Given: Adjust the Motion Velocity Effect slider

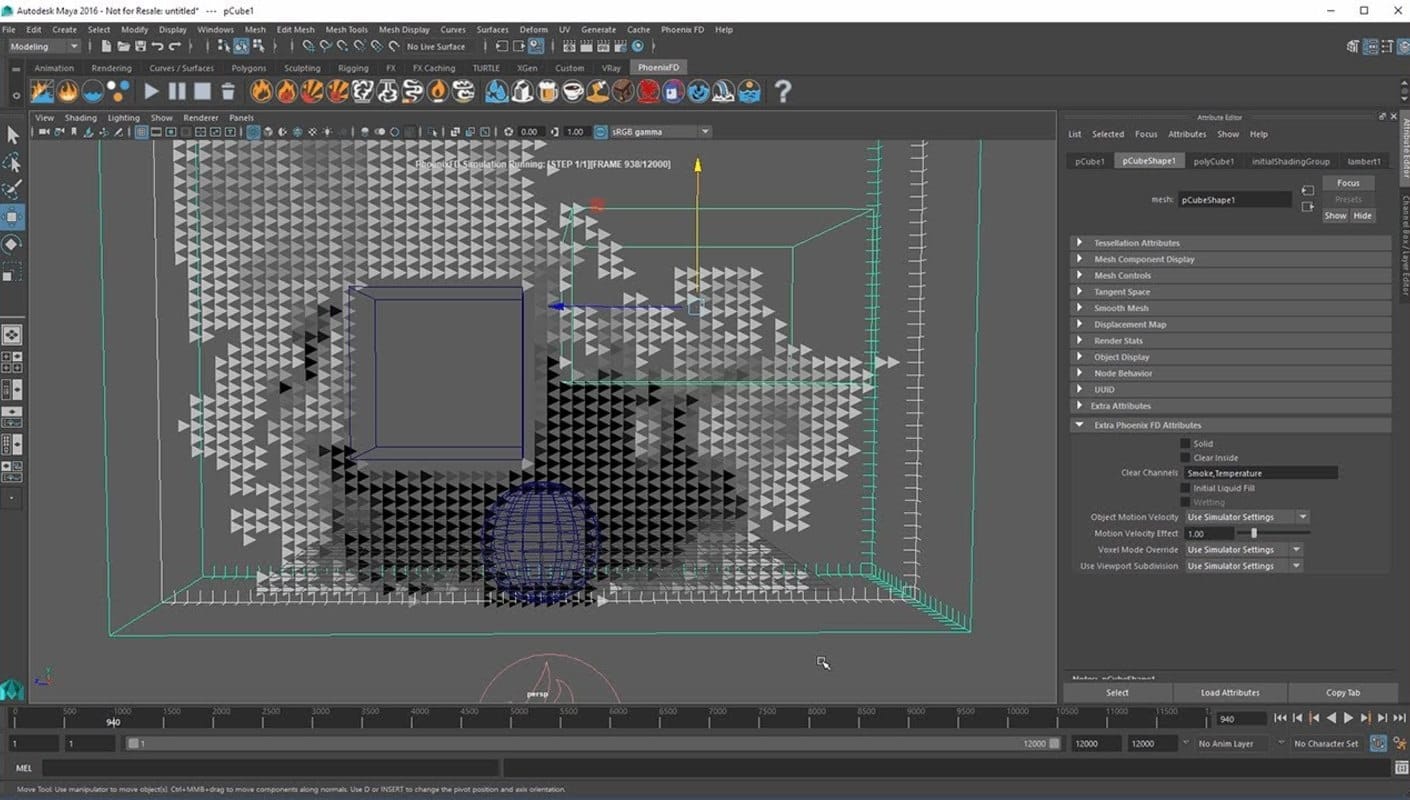Looking at the screenshot, I should tap(1254, 534).
